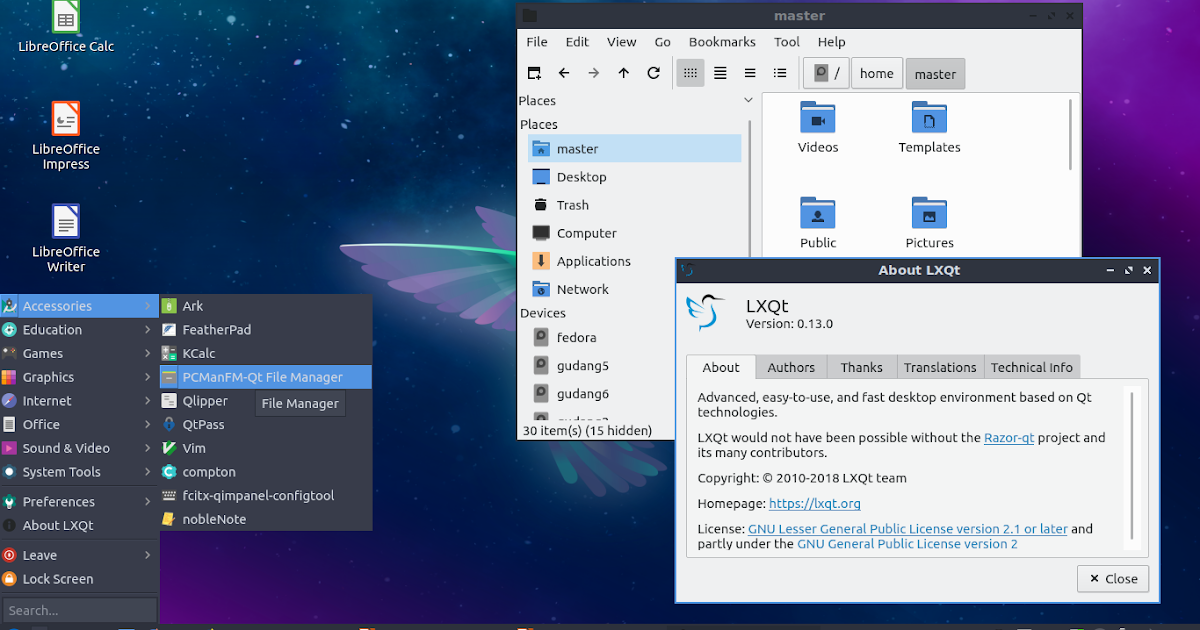Open a new tab in the file manager
1200x630 pixels.
pyautogui.click(x=534, y=72)
